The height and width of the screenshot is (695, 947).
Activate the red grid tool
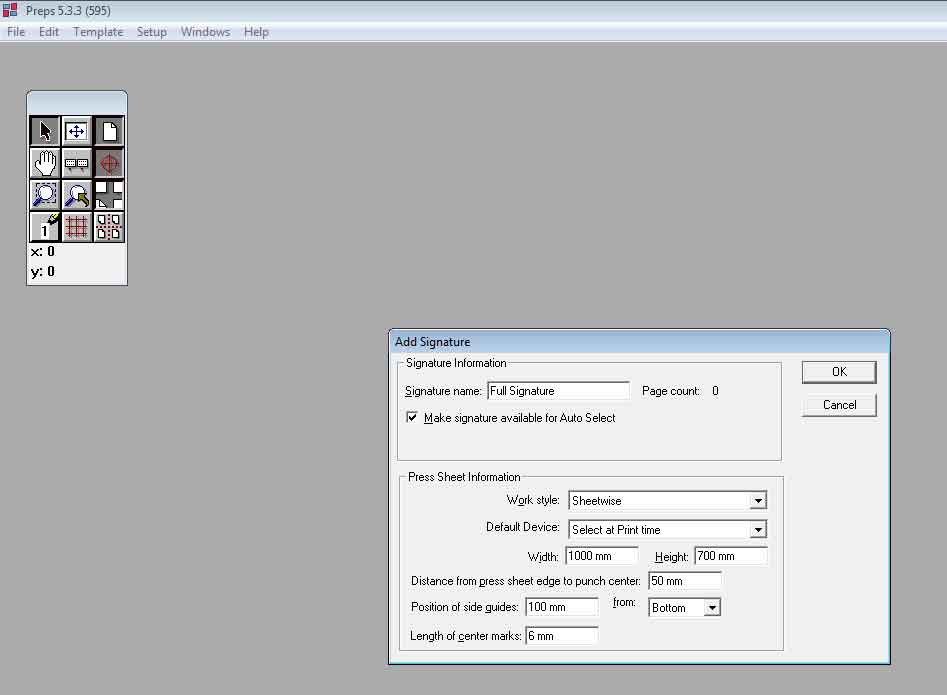[x=77, y=227]
